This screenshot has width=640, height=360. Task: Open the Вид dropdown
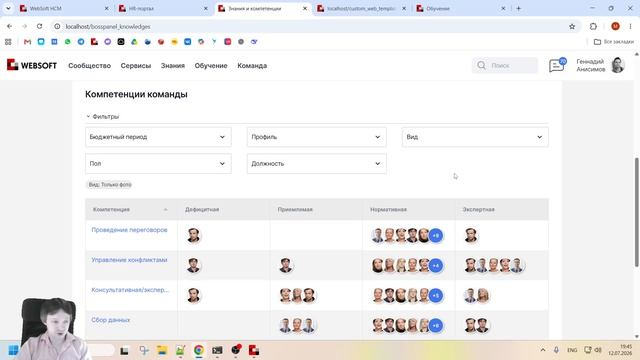point(475,137)
